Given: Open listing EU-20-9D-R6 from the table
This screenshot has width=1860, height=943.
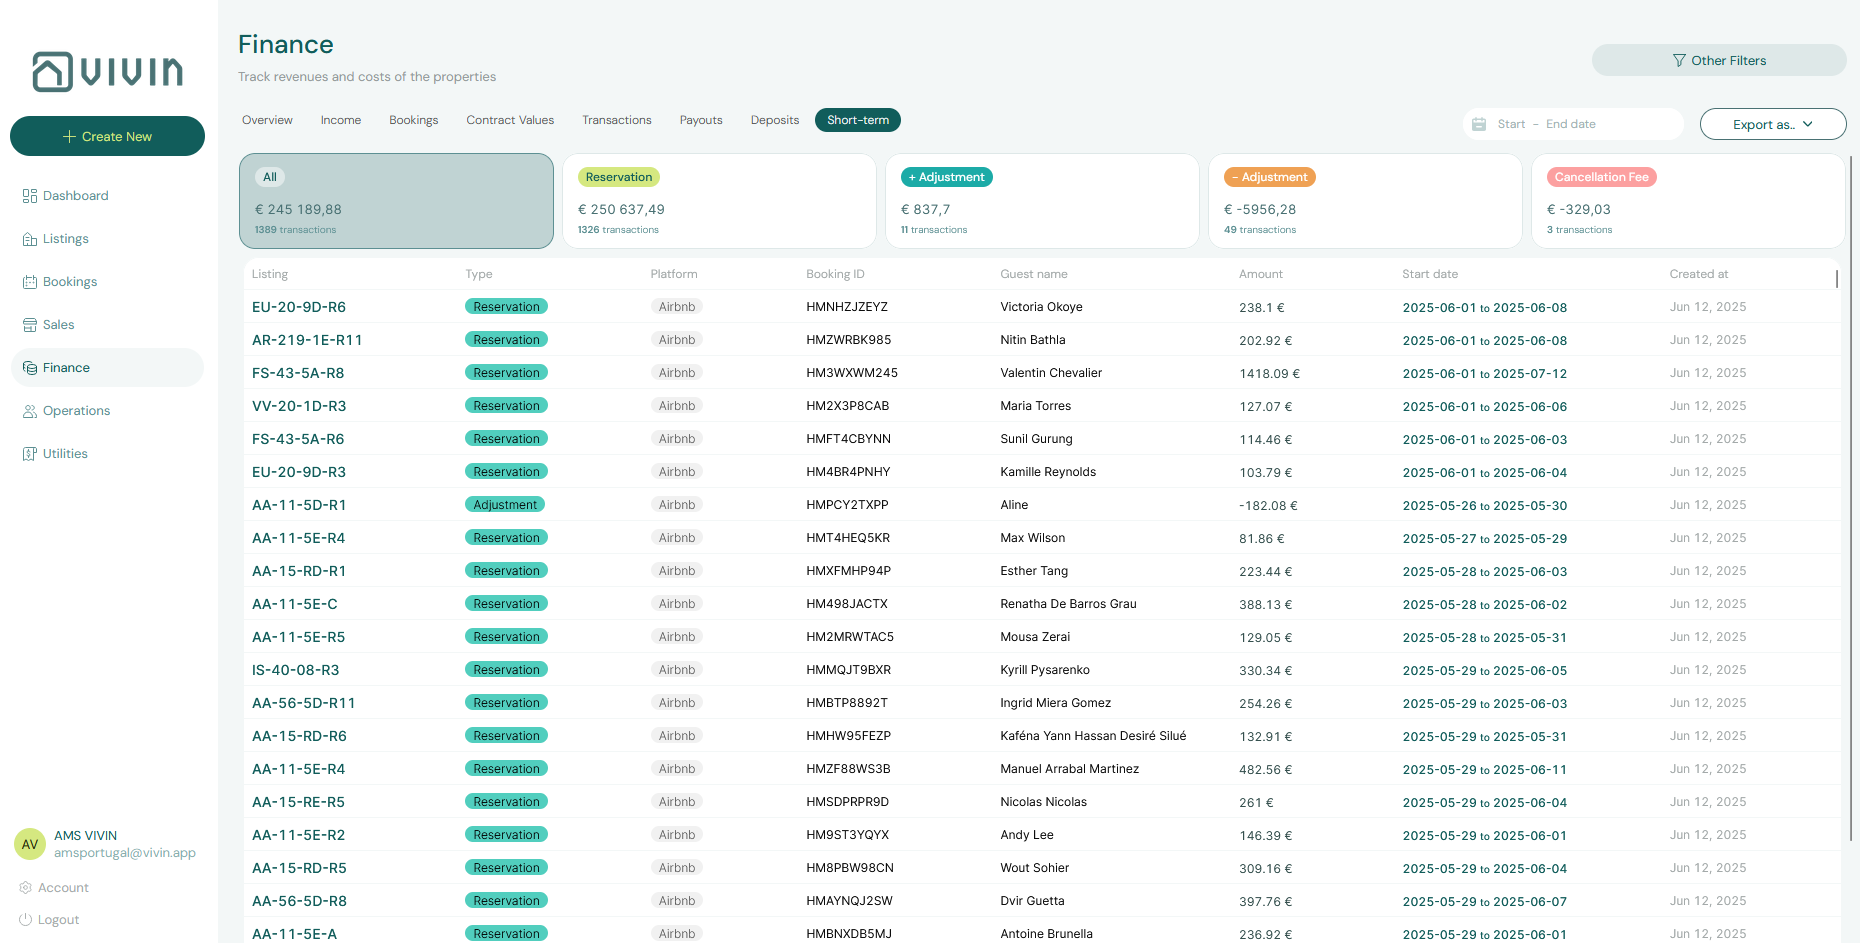Looking at the screenshot, I should 300,306.
